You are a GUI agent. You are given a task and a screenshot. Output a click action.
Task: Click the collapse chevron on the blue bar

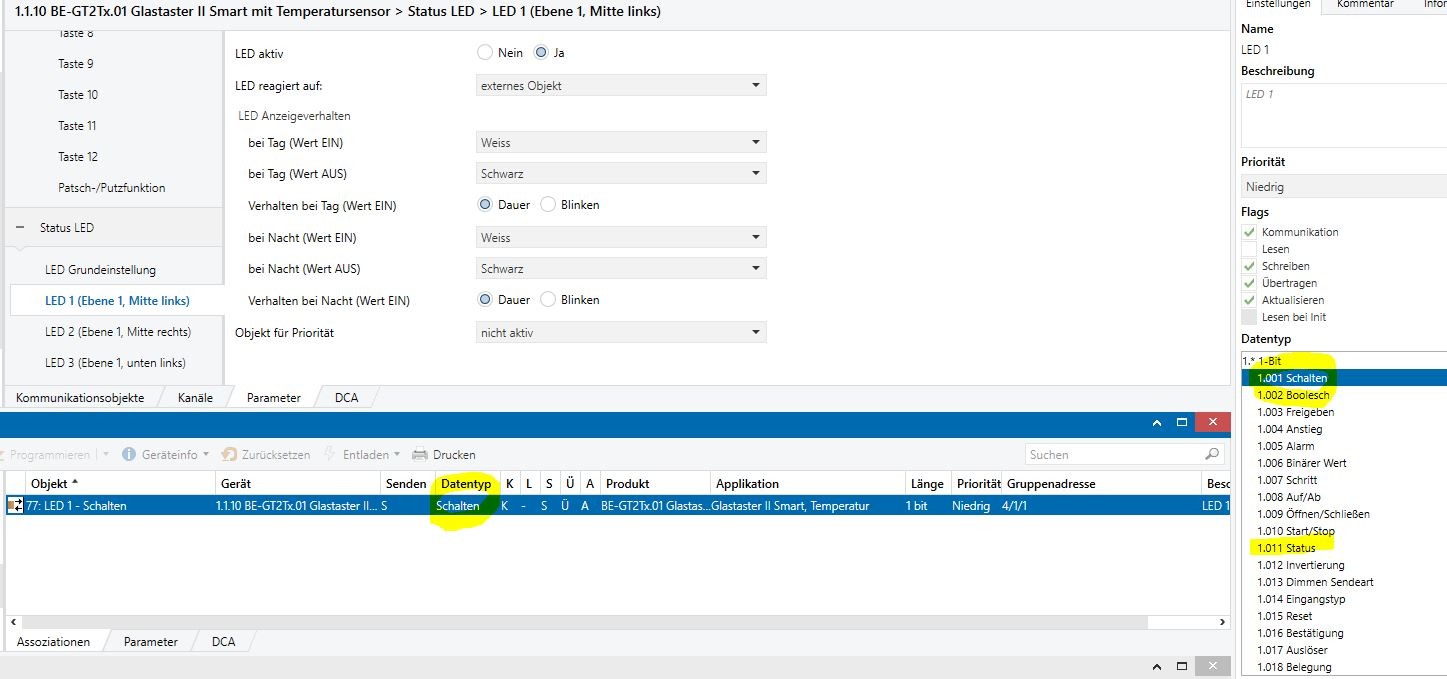1158,423
